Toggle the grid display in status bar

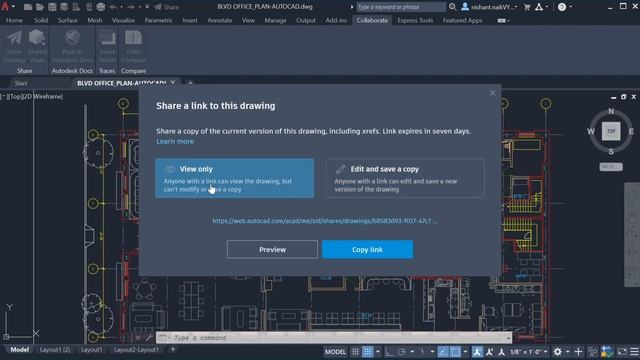point(356,351)
